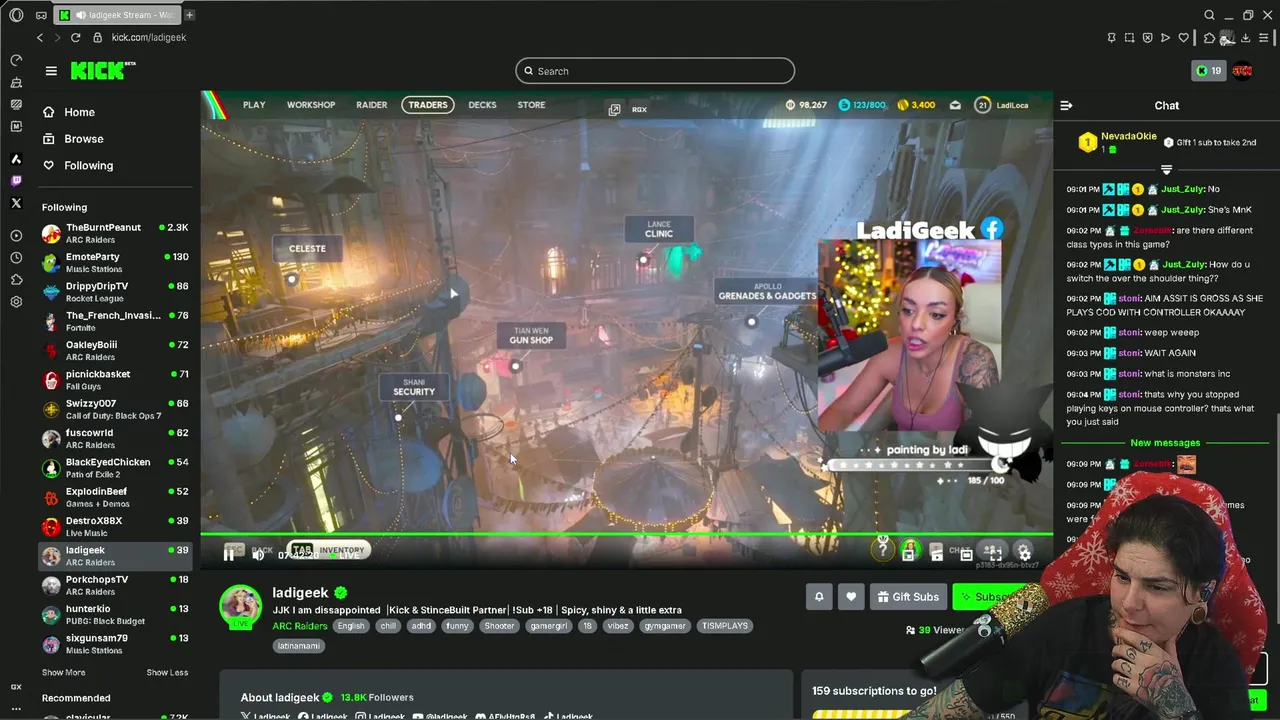Open OakleyBoiii channel in the sidebar
The image size is (1280, 720).
coord(115,351)
